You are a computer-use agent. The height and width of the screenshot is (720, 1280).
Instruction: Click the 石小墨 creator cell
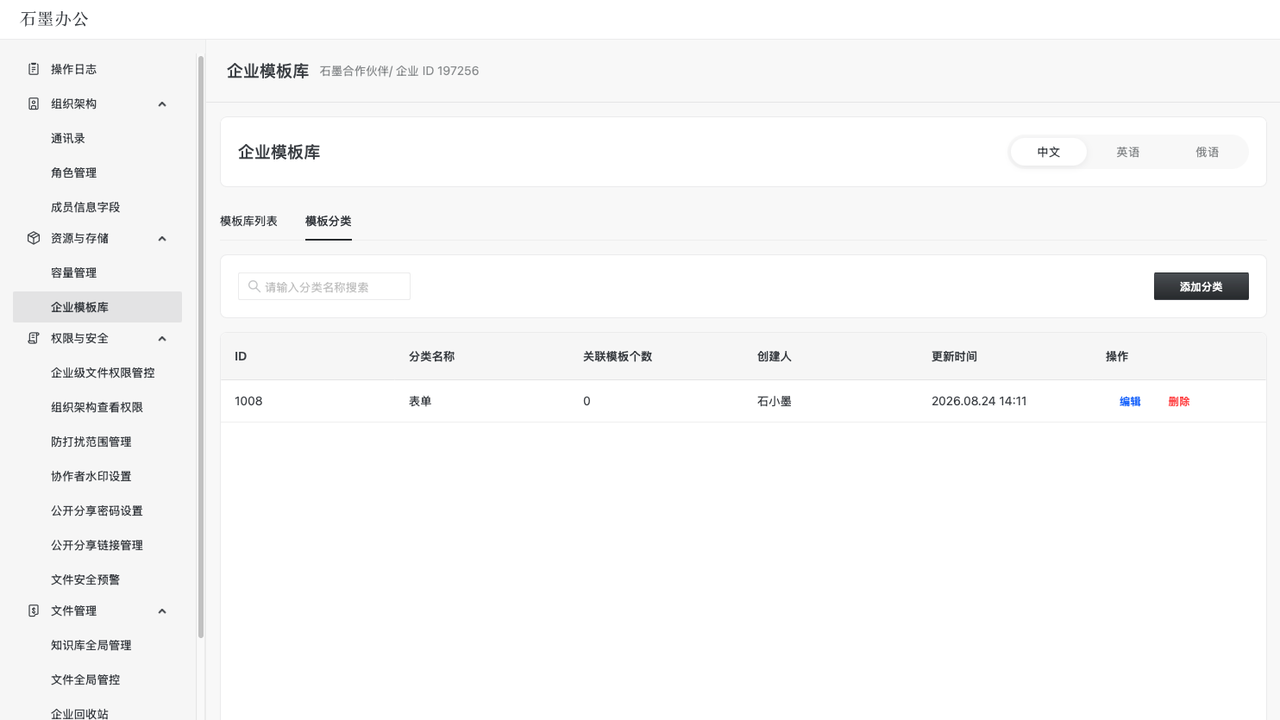(775, 401)
